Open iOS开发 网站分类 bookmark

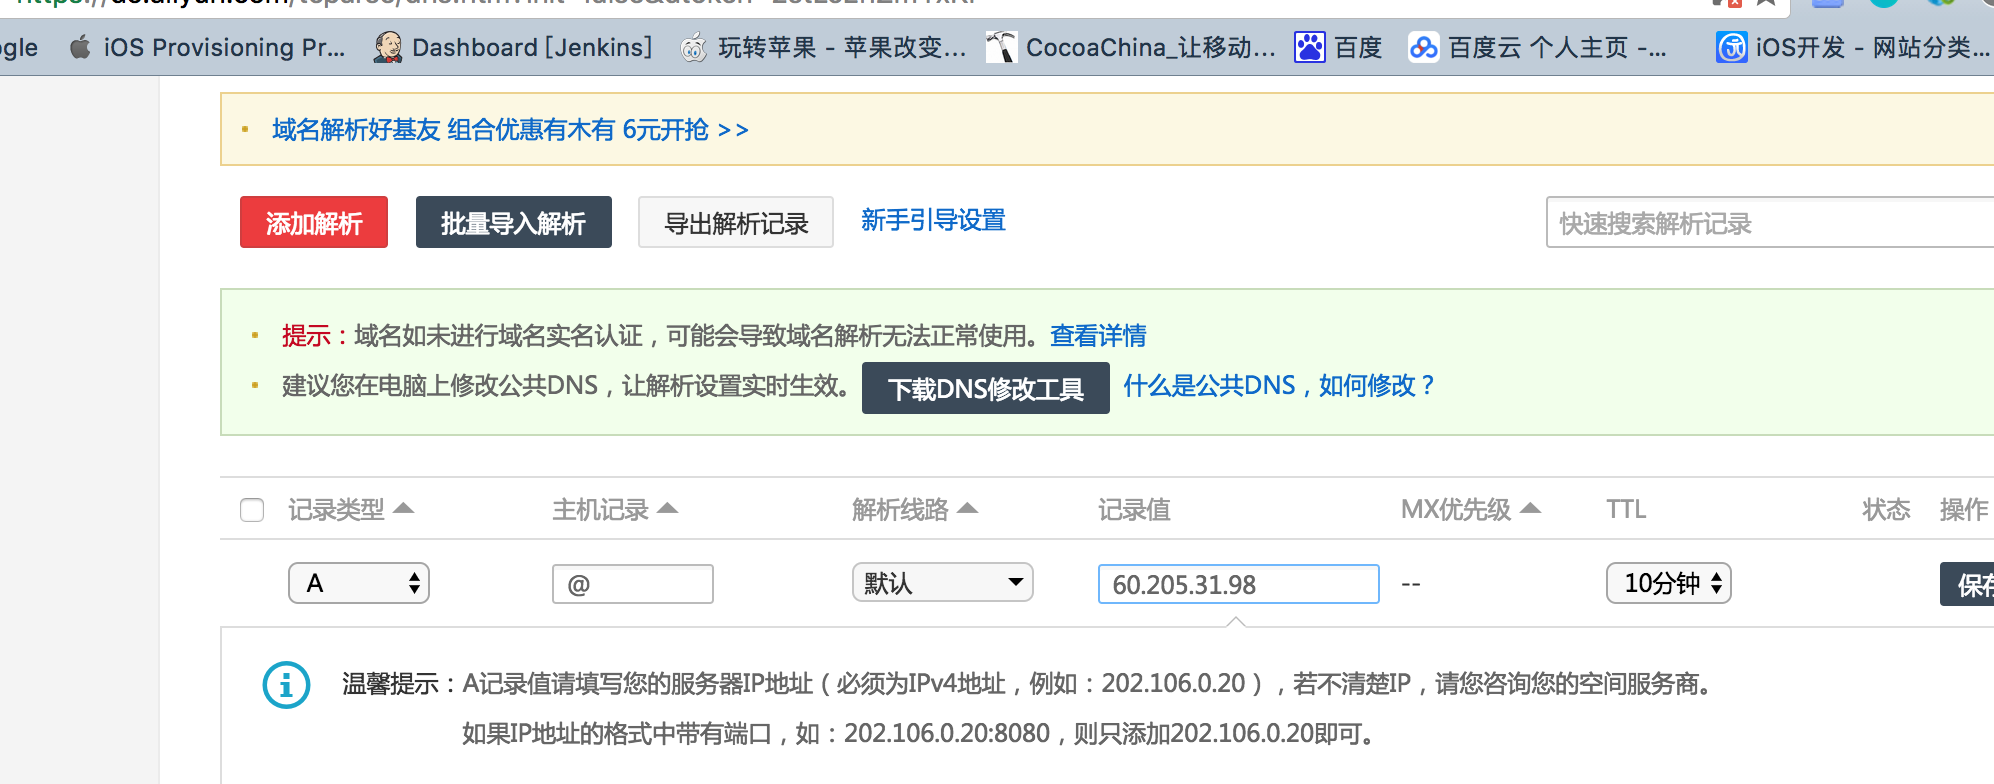point(1853,47)
